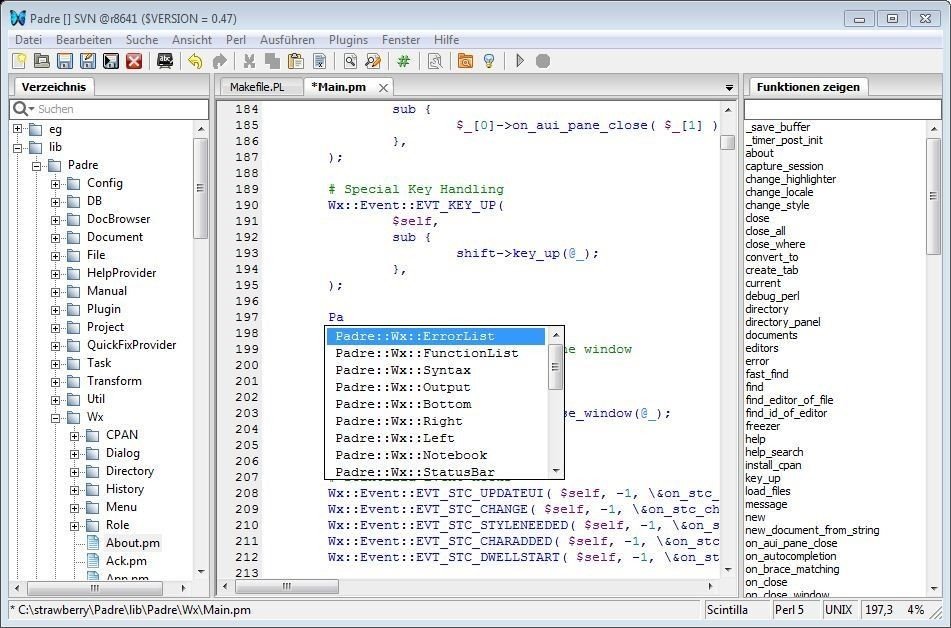Expand the Dialog folder
The width and height of the screenshot is (951, 628).
coord(74,454)
